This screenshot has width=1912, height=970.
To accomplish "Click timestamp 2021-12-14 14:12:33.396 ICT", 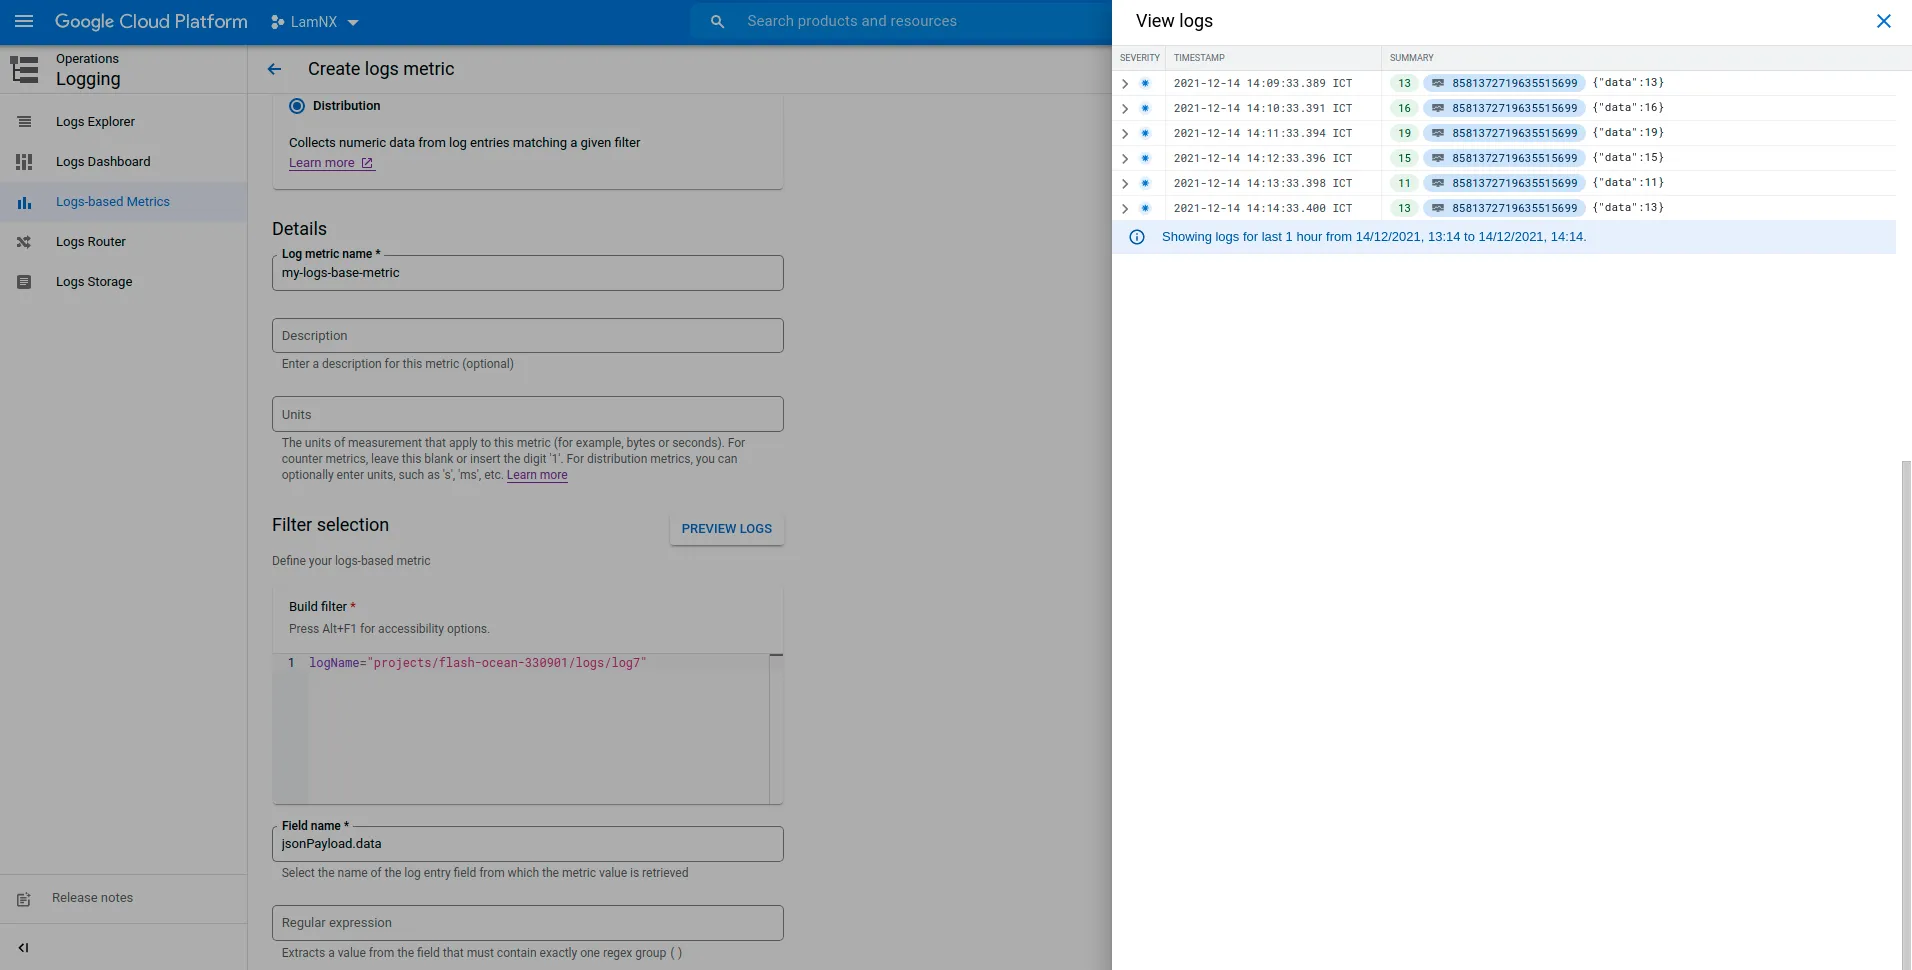I will [x=1263, y=158].
